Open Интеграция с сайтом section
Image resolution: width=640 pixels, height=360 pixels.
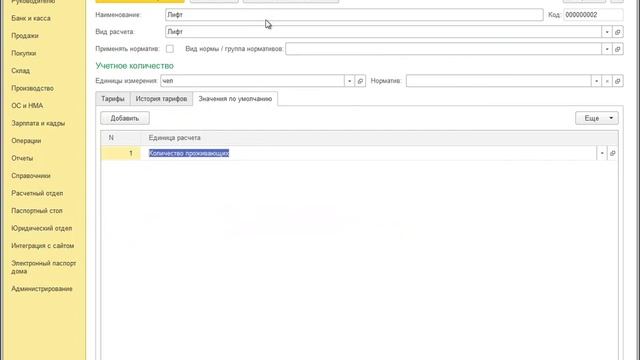[x=43, y=246]
